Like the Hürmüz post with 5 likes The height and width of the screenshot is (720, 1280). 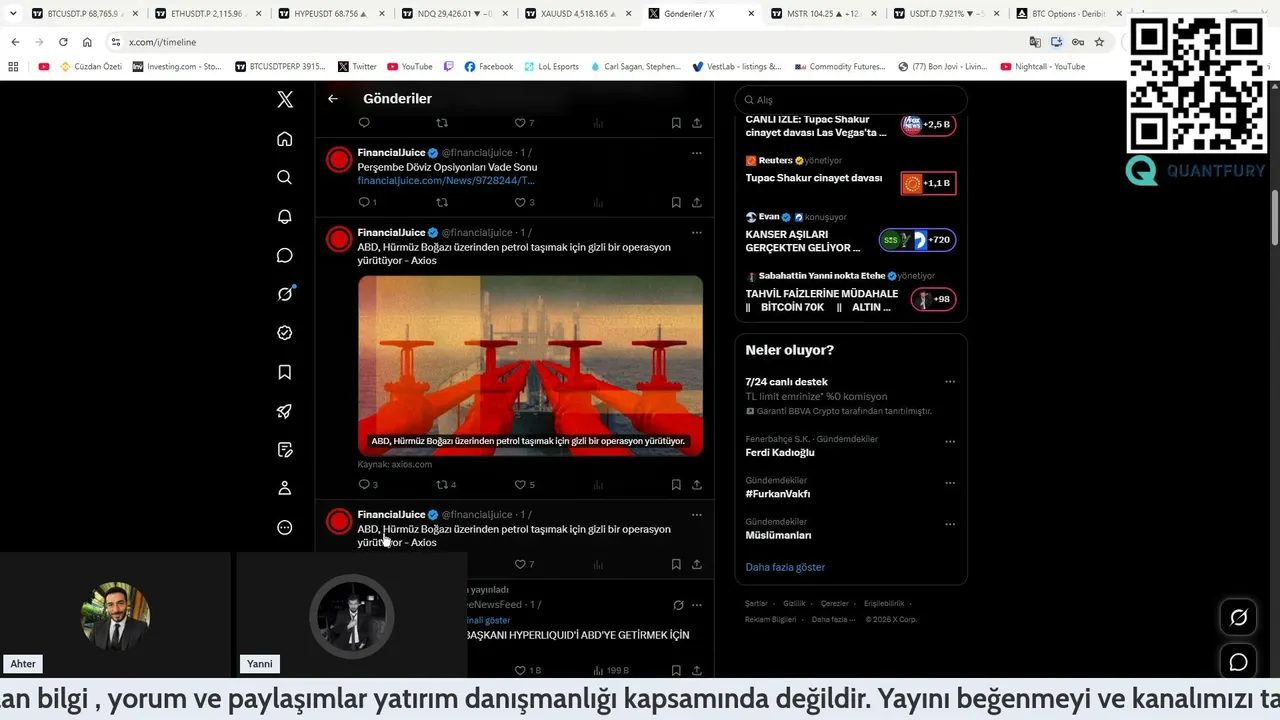pos(520,484)
